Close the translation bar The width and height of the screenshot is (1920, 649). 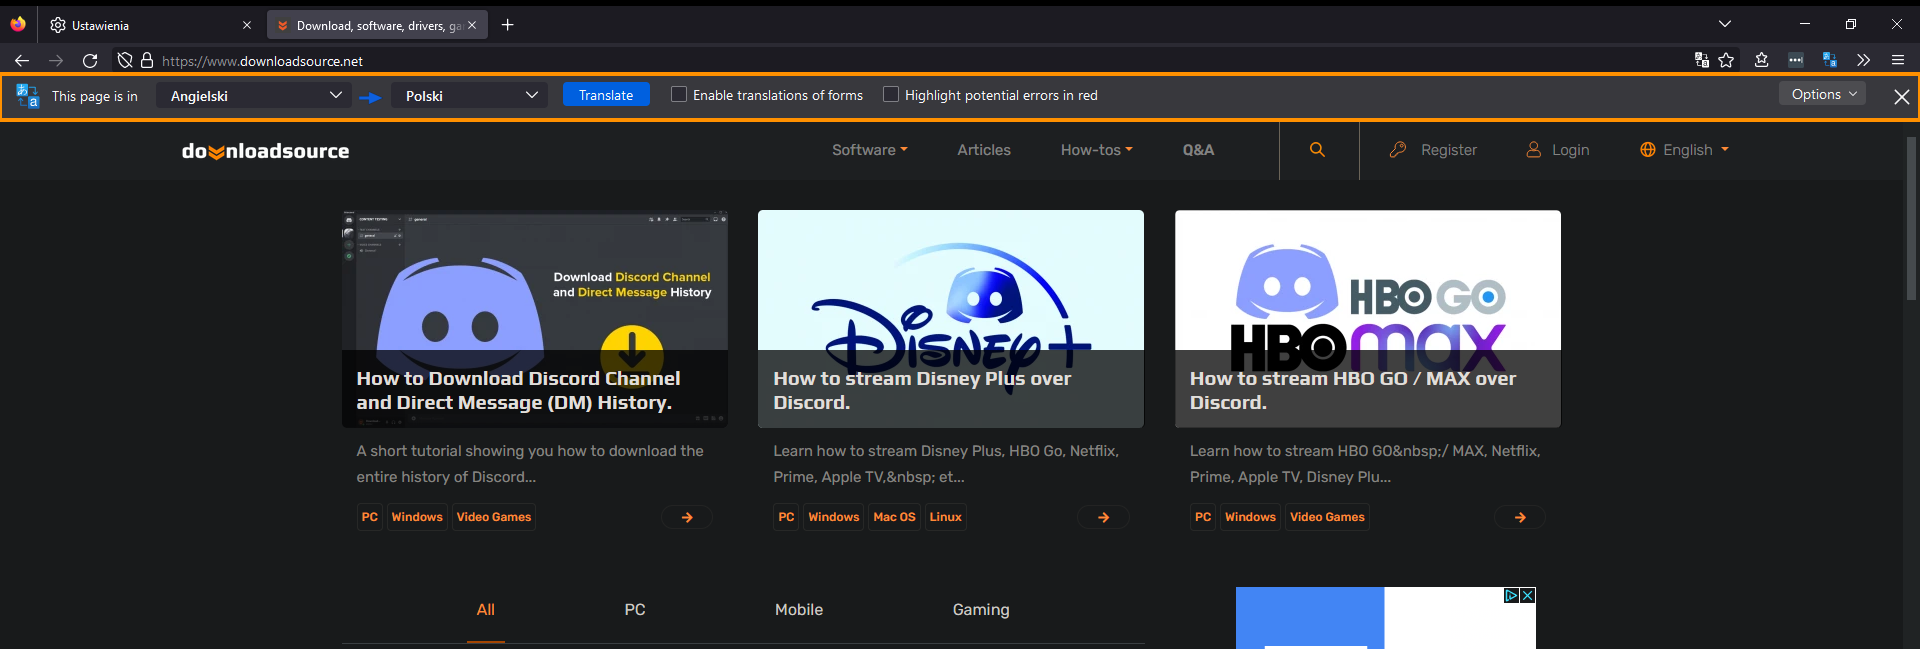1902,96
